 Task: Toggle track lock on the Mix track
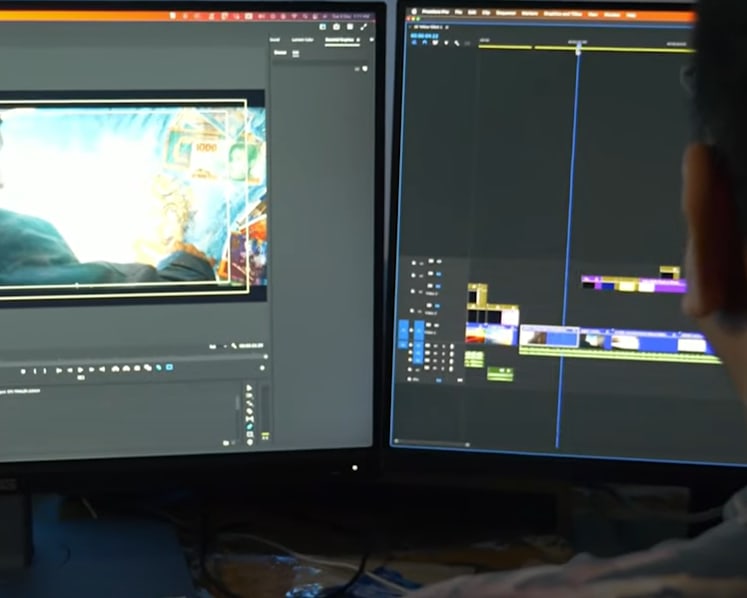click(x=409, y=380)
